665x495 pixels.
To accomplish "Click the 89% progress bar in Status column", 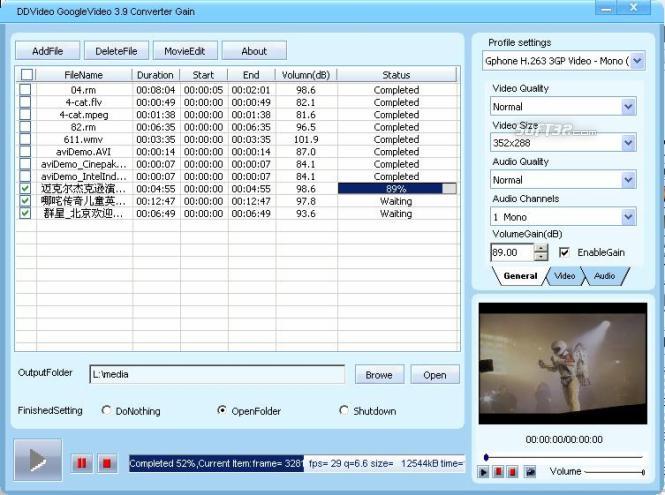I will (397, 188).
